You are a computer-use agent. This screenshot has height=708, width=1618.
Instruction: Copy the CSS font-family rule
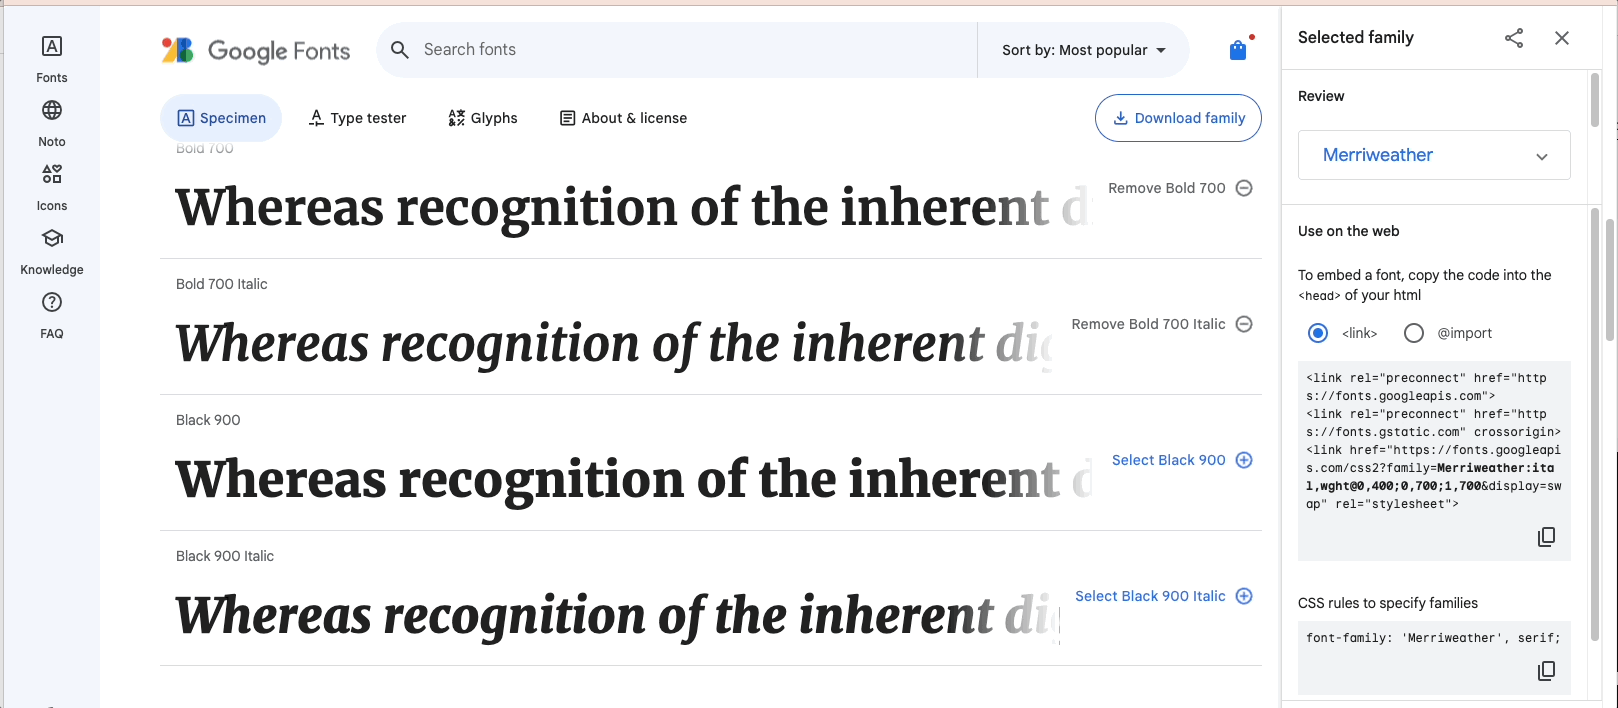tap(1546, 670)
